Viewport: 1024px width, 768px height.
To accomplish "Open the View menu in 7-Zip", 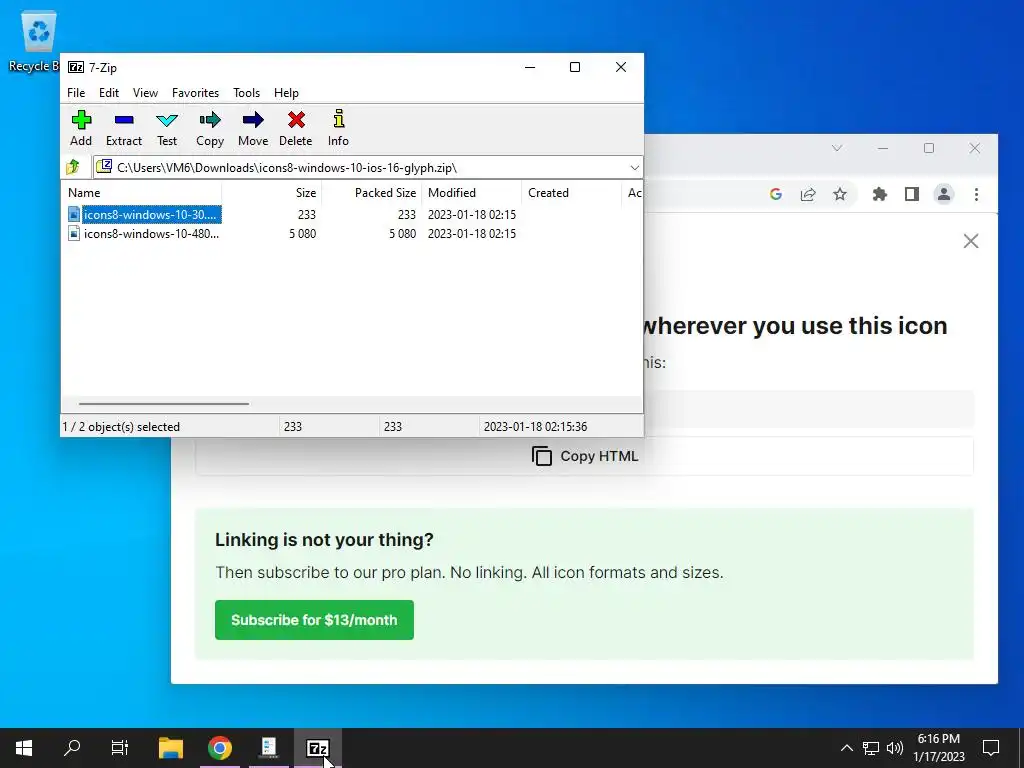I will pos(145,93).
